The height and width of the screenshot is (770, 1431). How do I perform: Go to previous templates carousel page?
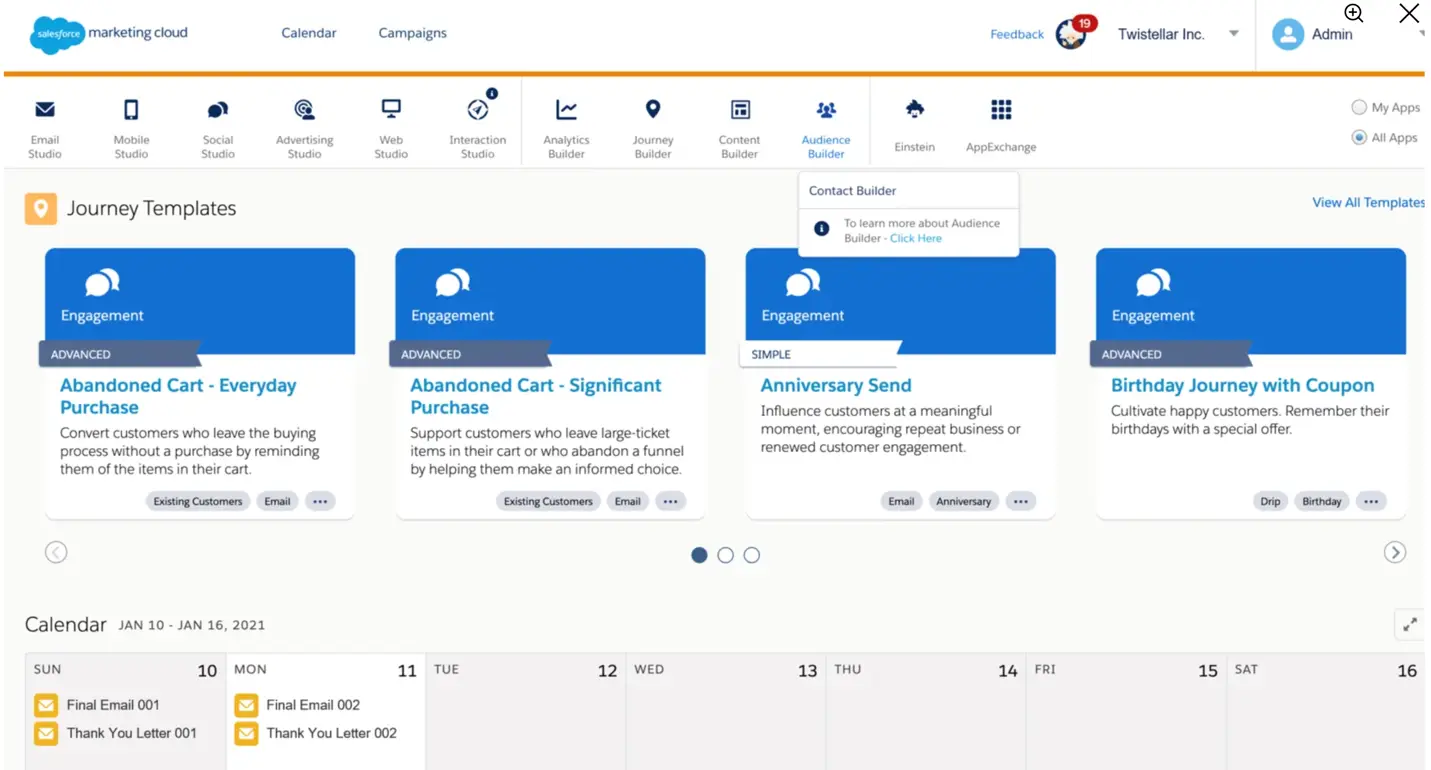pos(56,552)
